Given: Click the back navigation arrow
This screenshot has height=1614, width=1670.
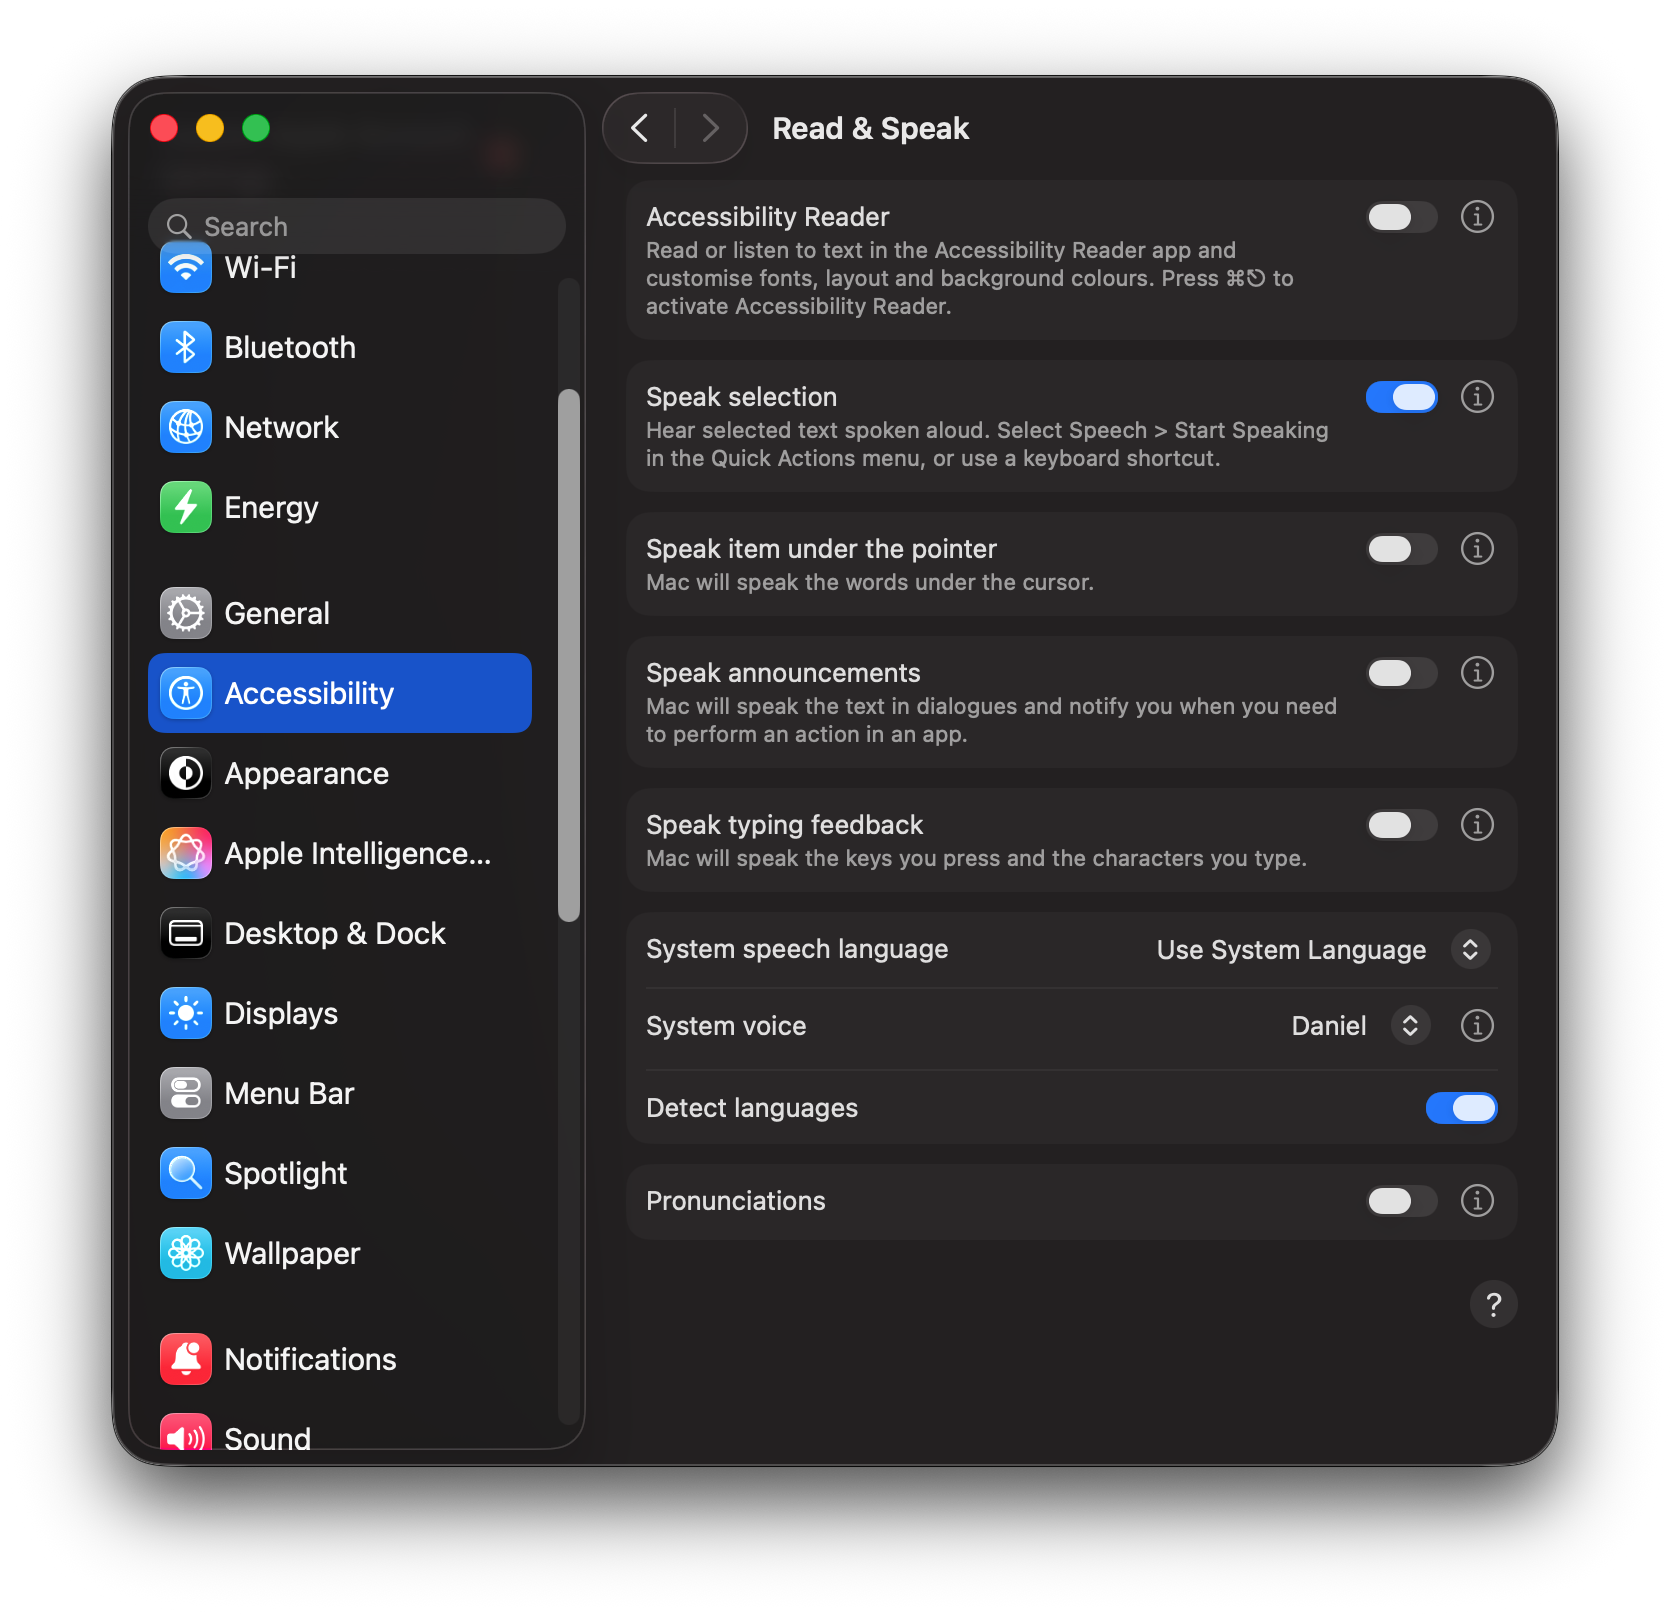Looking at the screenshot, I should pos(640,128).
